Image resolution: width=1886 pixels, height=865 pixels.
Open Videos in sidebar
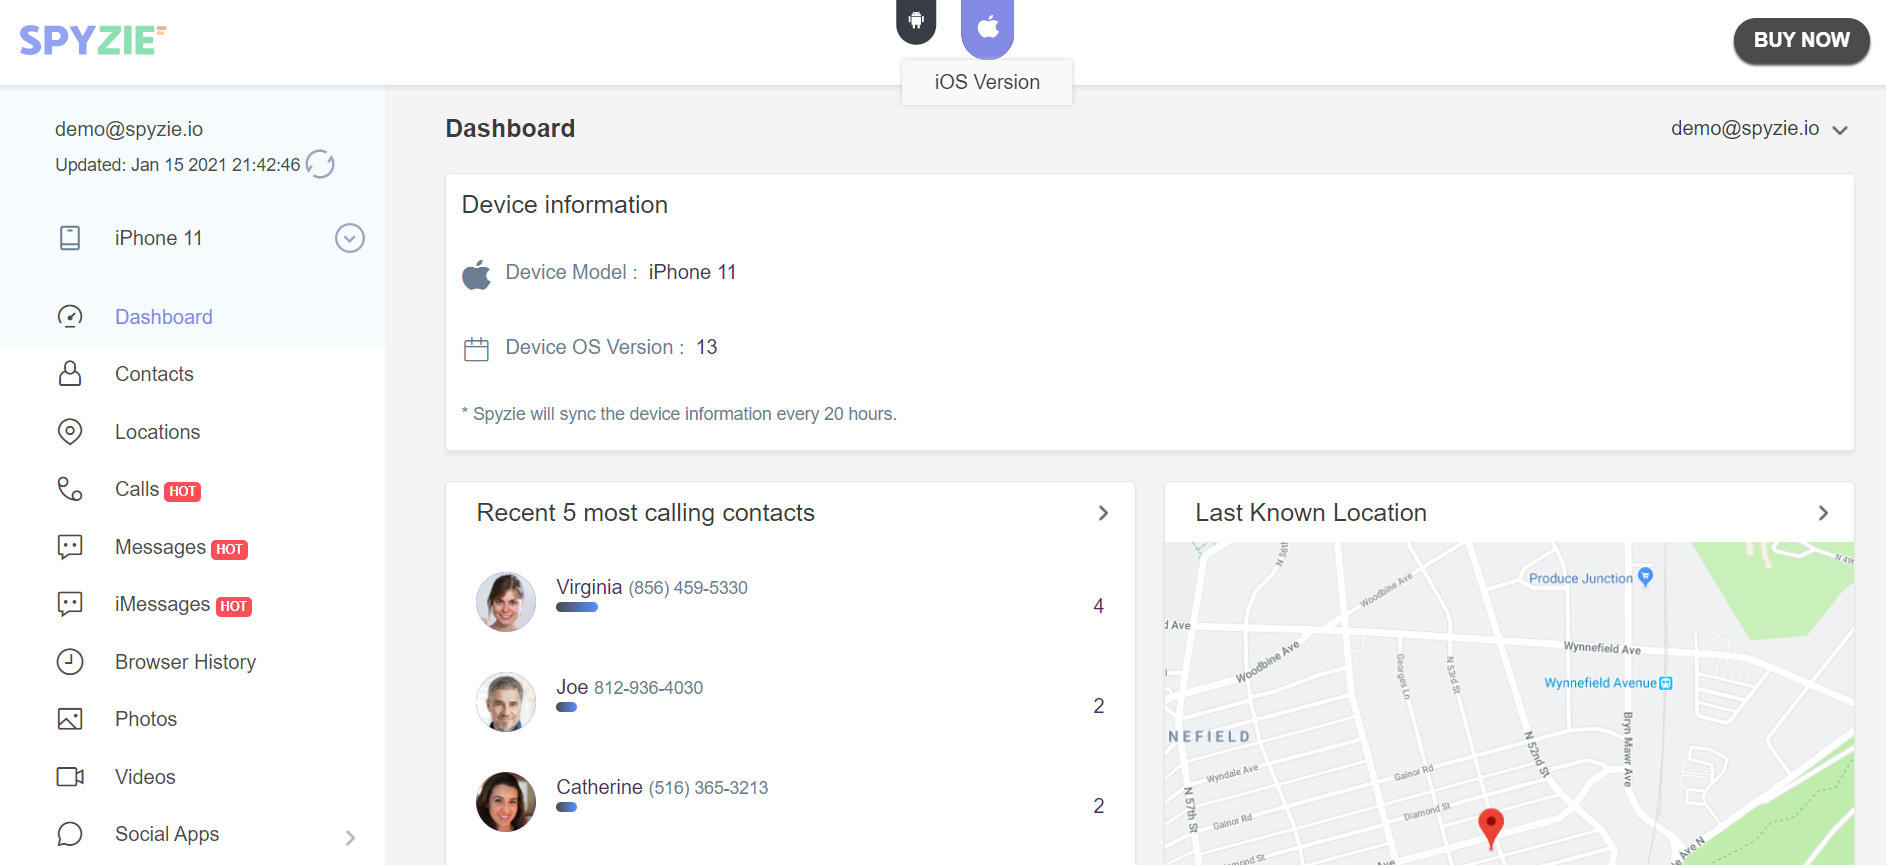(145, 777)
